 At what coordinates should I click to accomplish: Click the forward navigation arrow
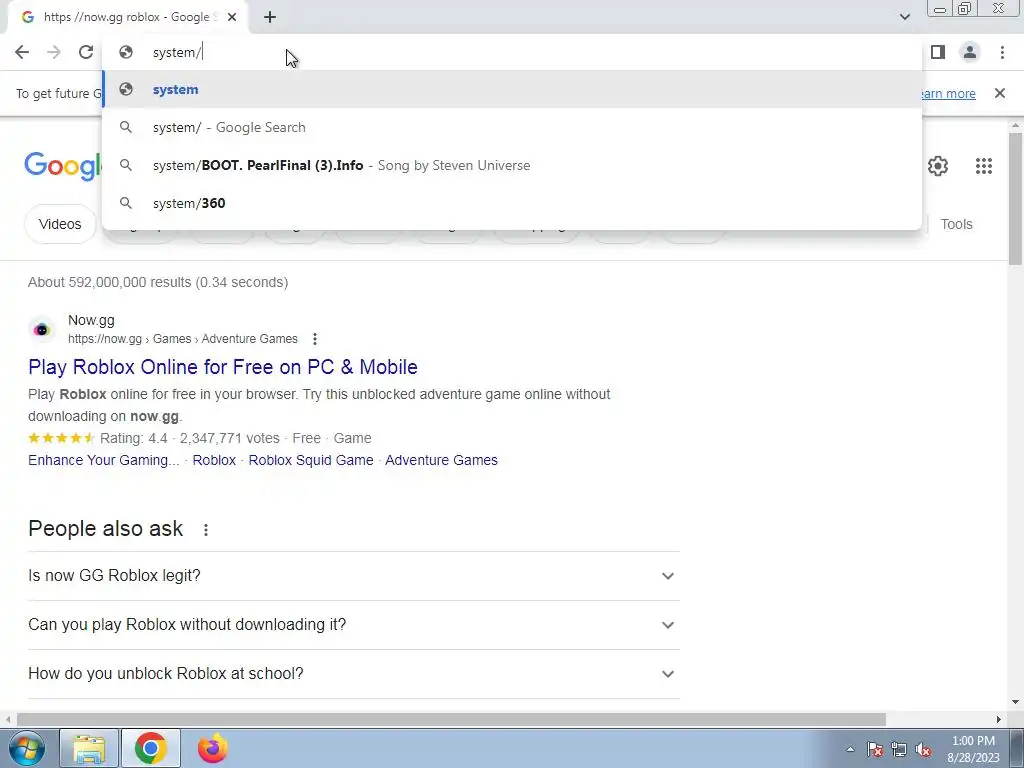[54, 52]
